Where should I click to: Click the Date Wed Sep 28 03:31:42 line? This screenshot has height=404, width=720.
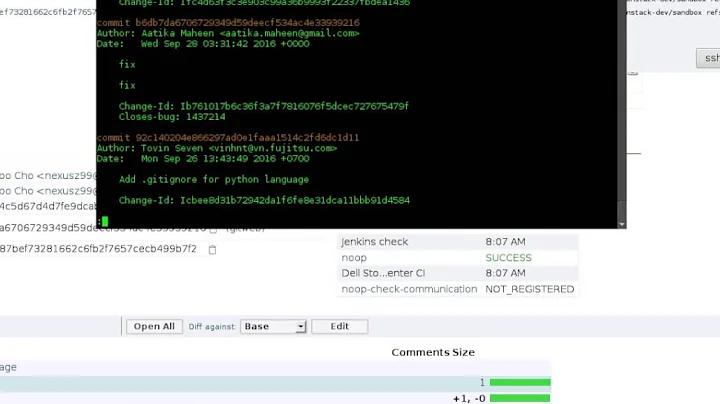203,44
